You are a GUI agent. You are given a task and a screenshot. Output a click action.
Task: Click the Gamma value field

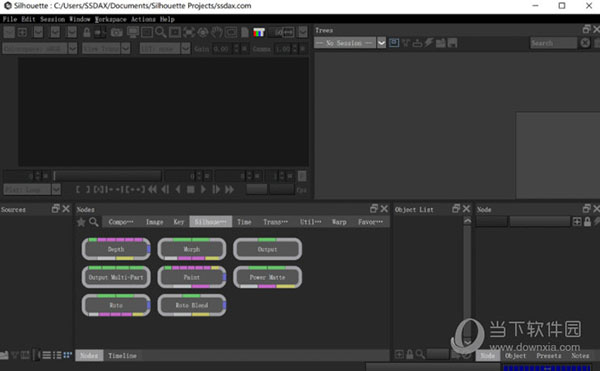pyautogui.click(x=282, y=49)
